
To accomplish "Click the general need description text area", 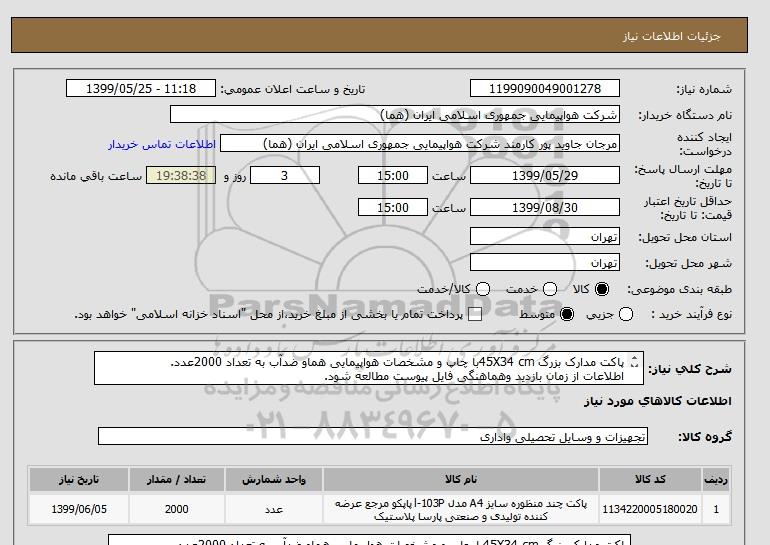I will 369,368.
